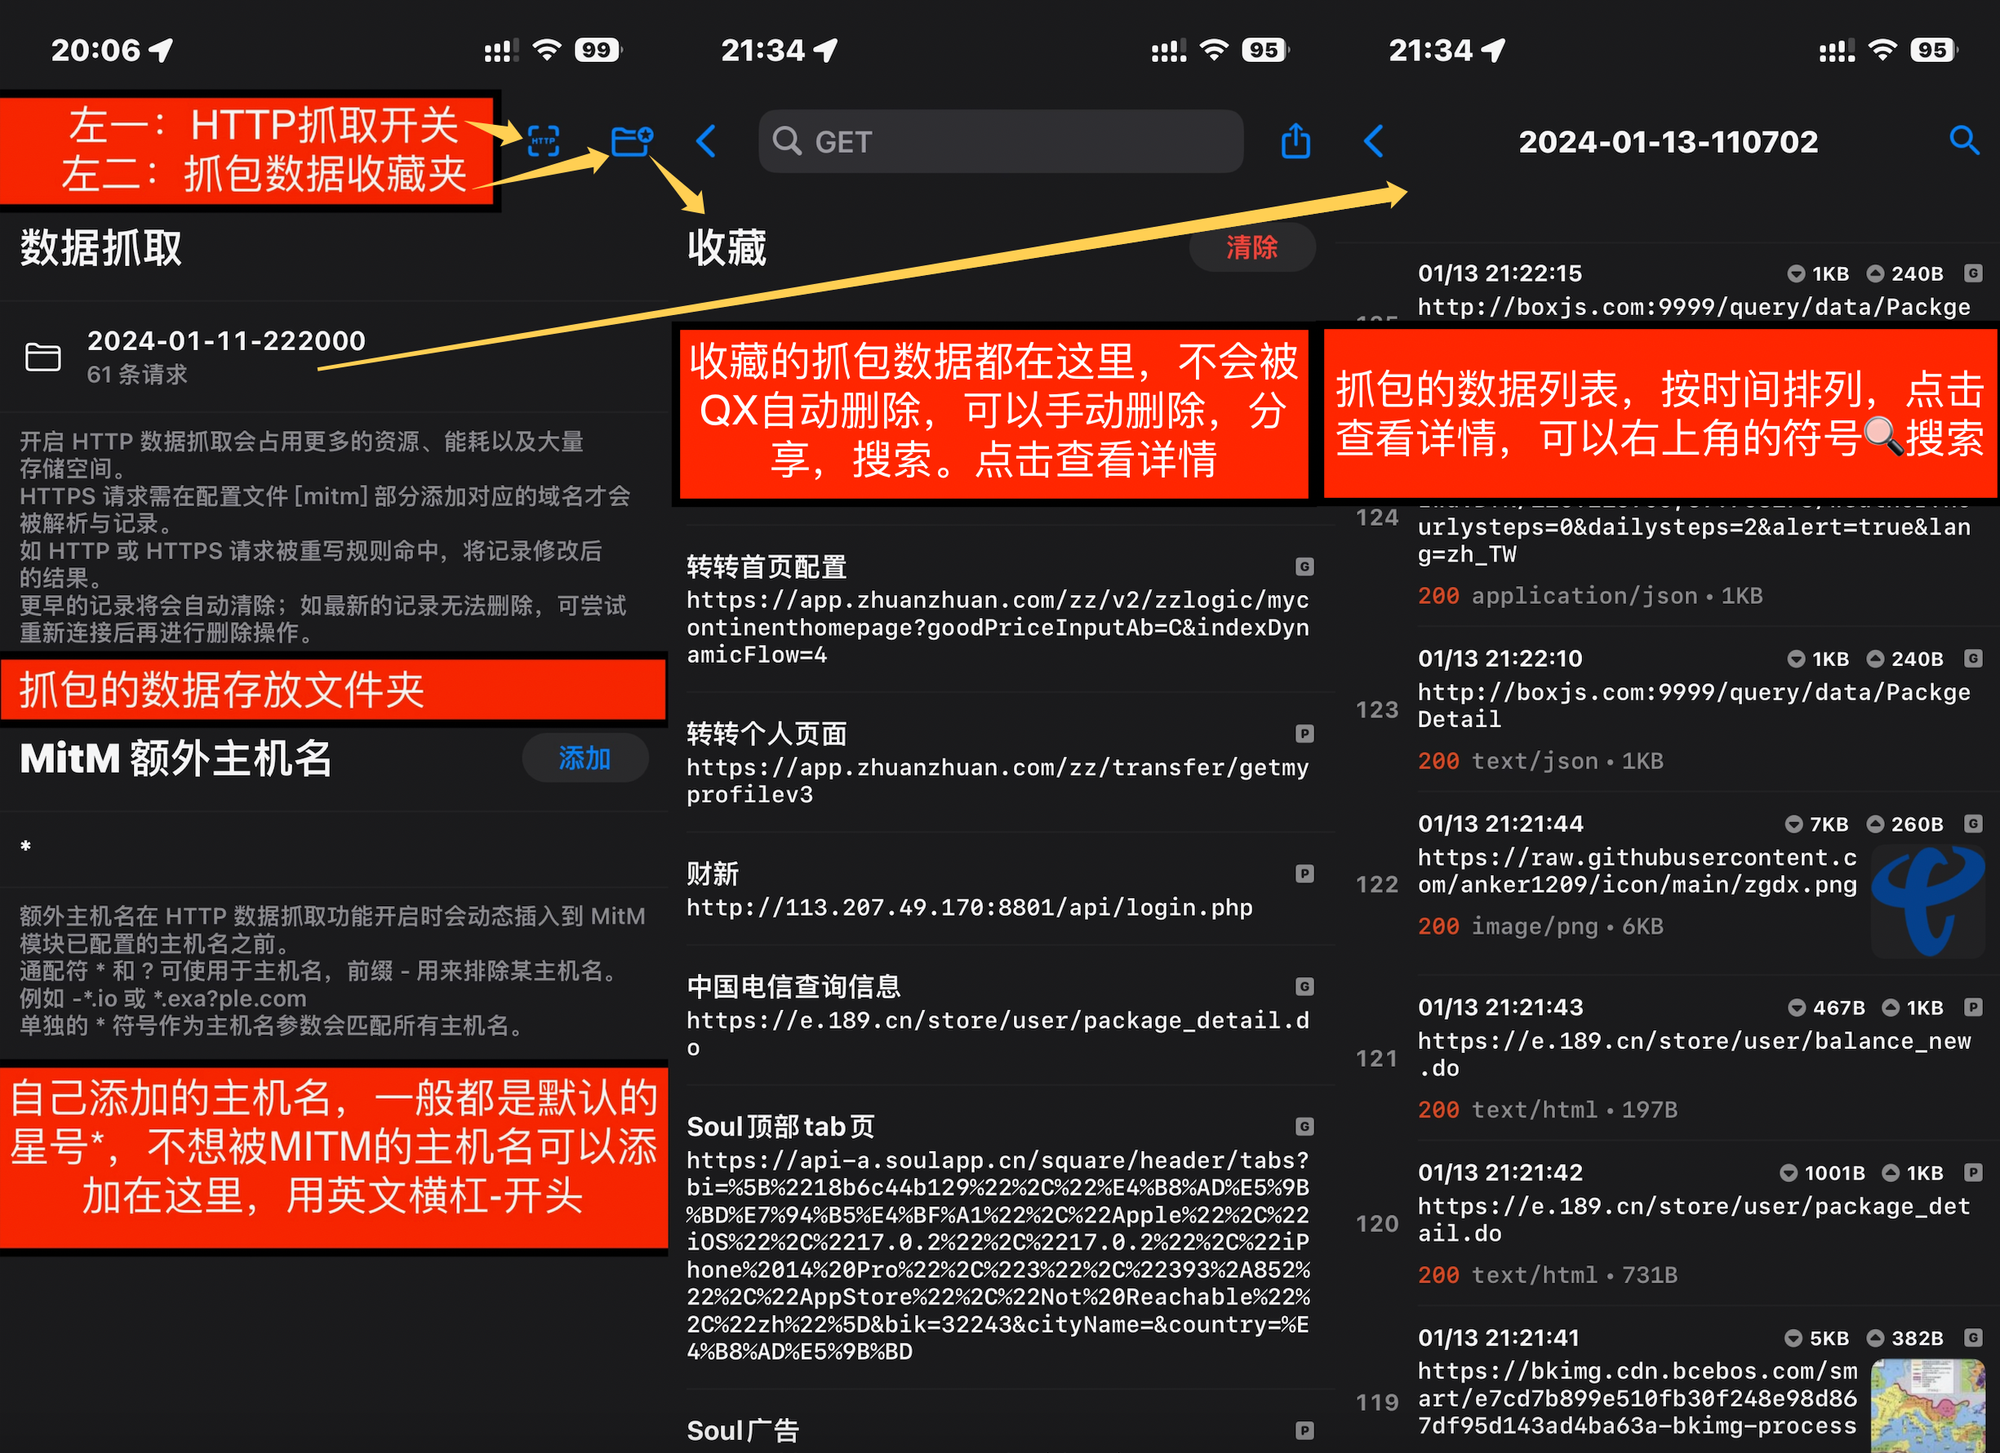Image resolution: width=2000 pixels, height=1453 pixels.
Task: Open the Soul顶部tab页 favorite
Action: (1001, 1237)
